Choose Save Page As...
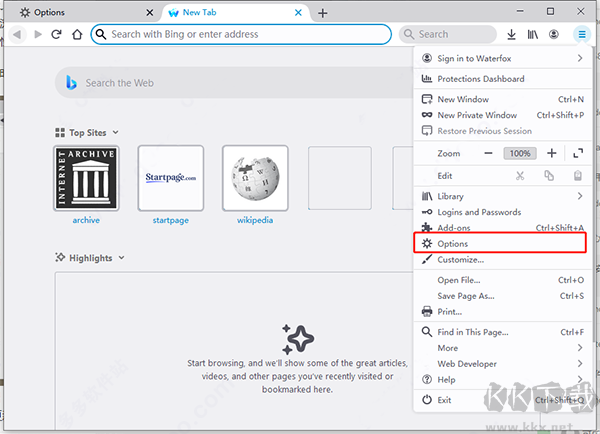 (502, 296)
